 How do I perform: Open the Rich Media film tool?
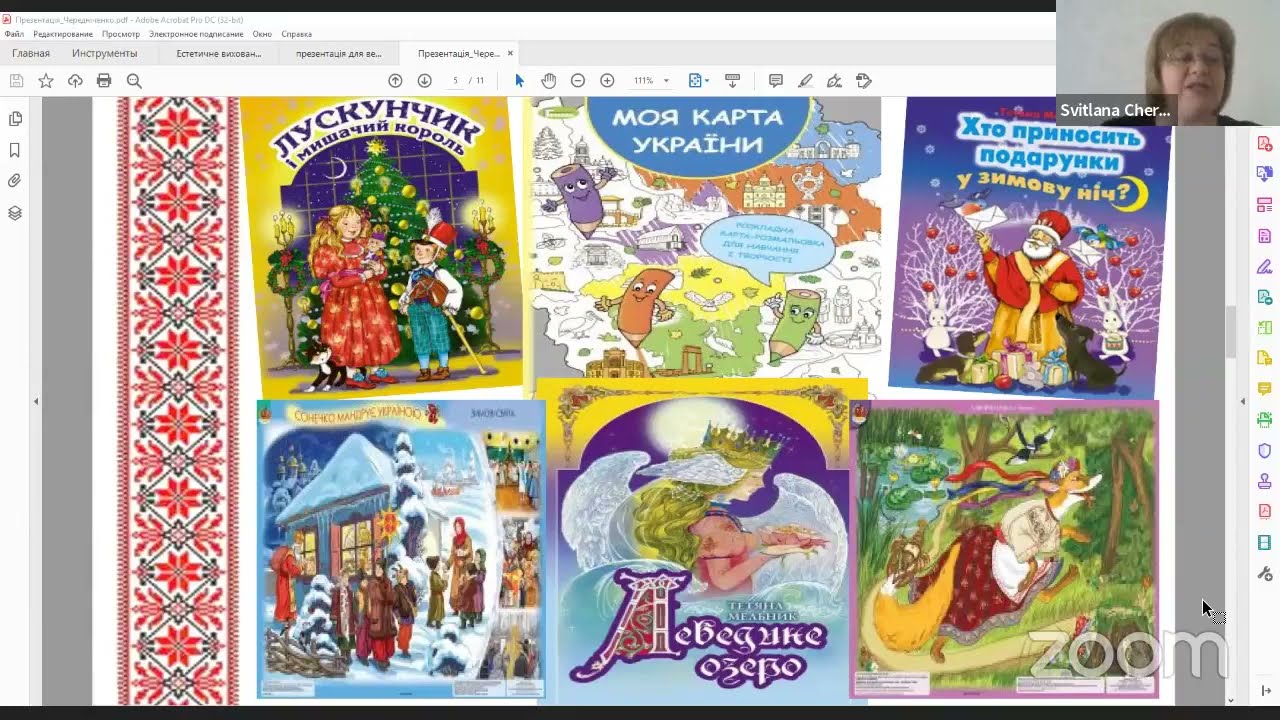click(x=1265, y=543)
